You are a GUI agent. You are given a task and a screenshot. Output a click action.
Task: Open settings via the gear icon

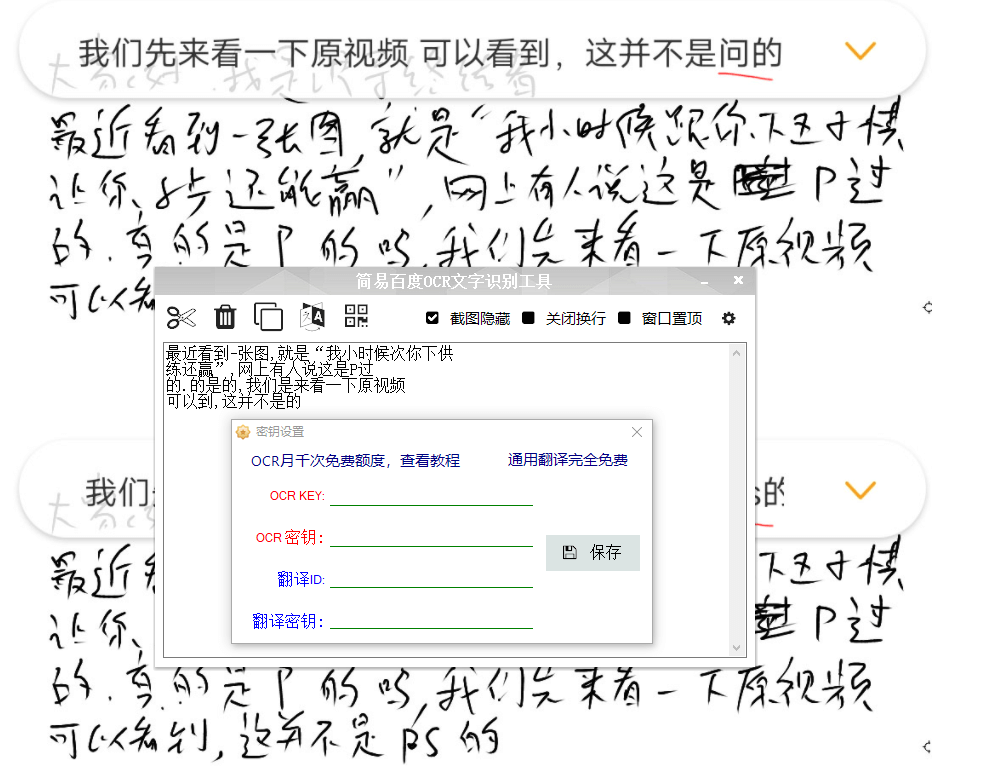click(x=729, y=318)
